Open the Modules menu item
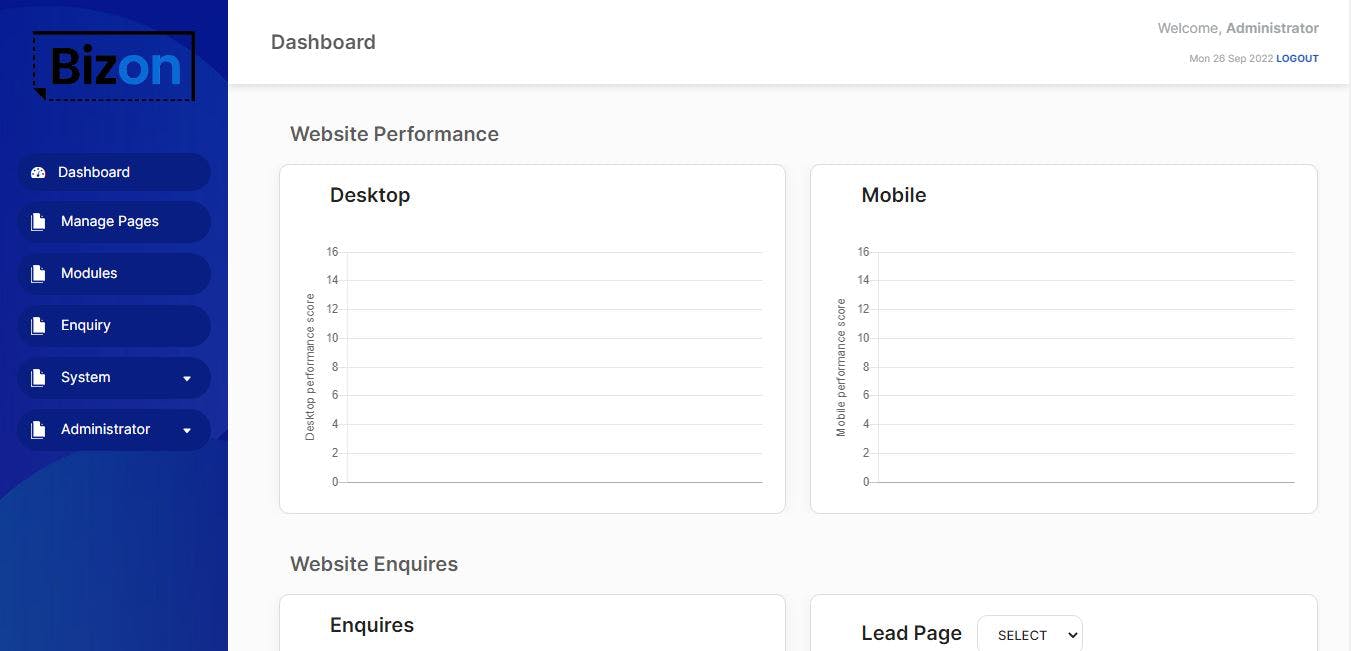 [x=89, y=273]
